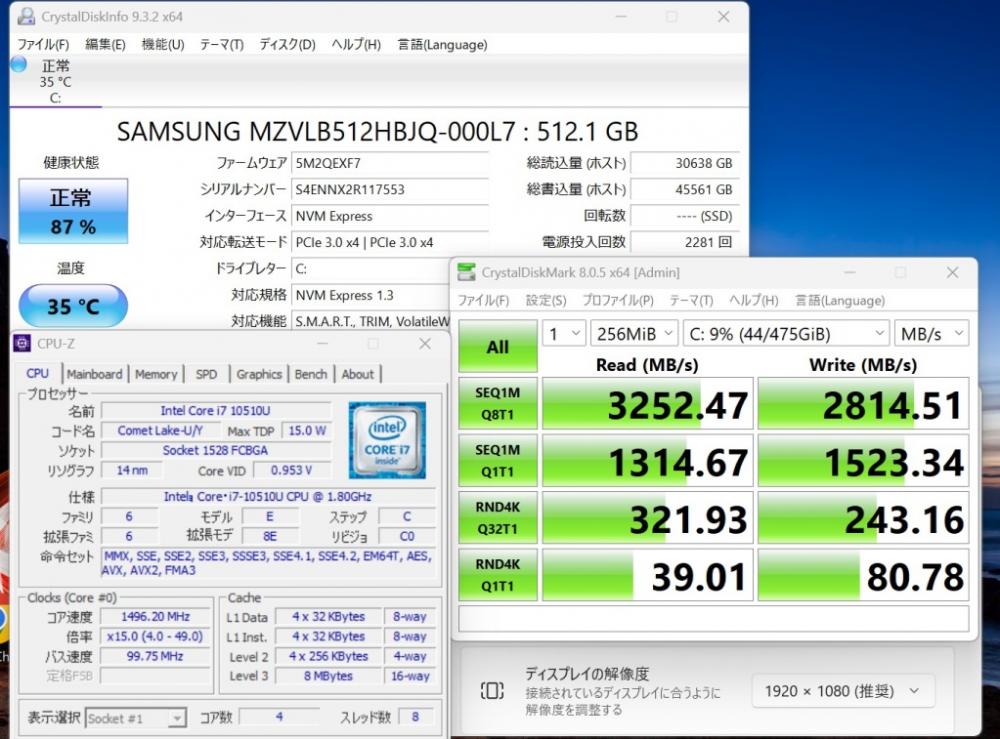Click the CPU name Intel Core i7 10510U
Image resolution: width=1000 pixels, height=739 pixels.
coord(216,411)
